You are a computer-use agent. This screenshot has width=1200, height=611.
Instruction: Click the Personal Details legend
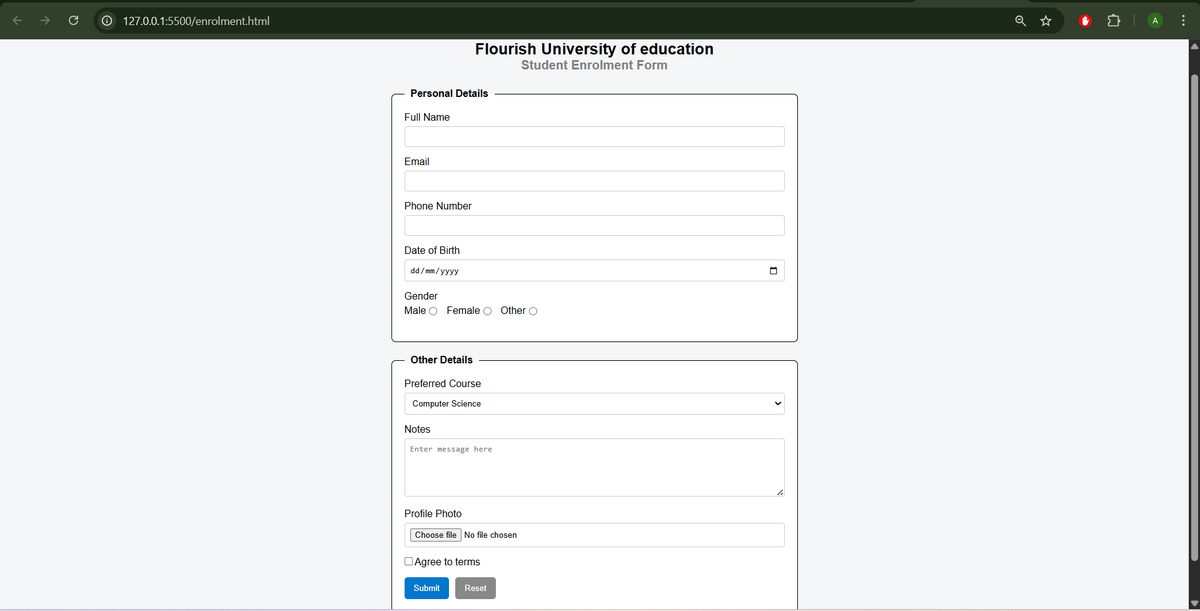coord(449,93)
